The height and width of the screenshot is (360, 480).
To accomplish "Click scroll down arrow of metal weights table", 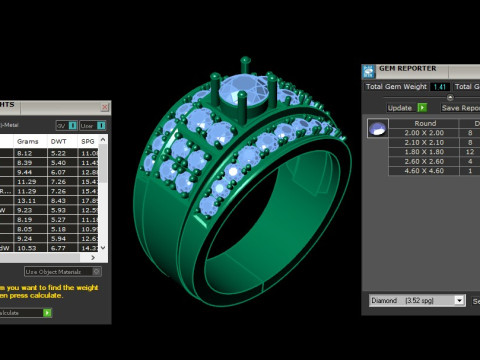I will pyautogui.click(x=103, y=248).
